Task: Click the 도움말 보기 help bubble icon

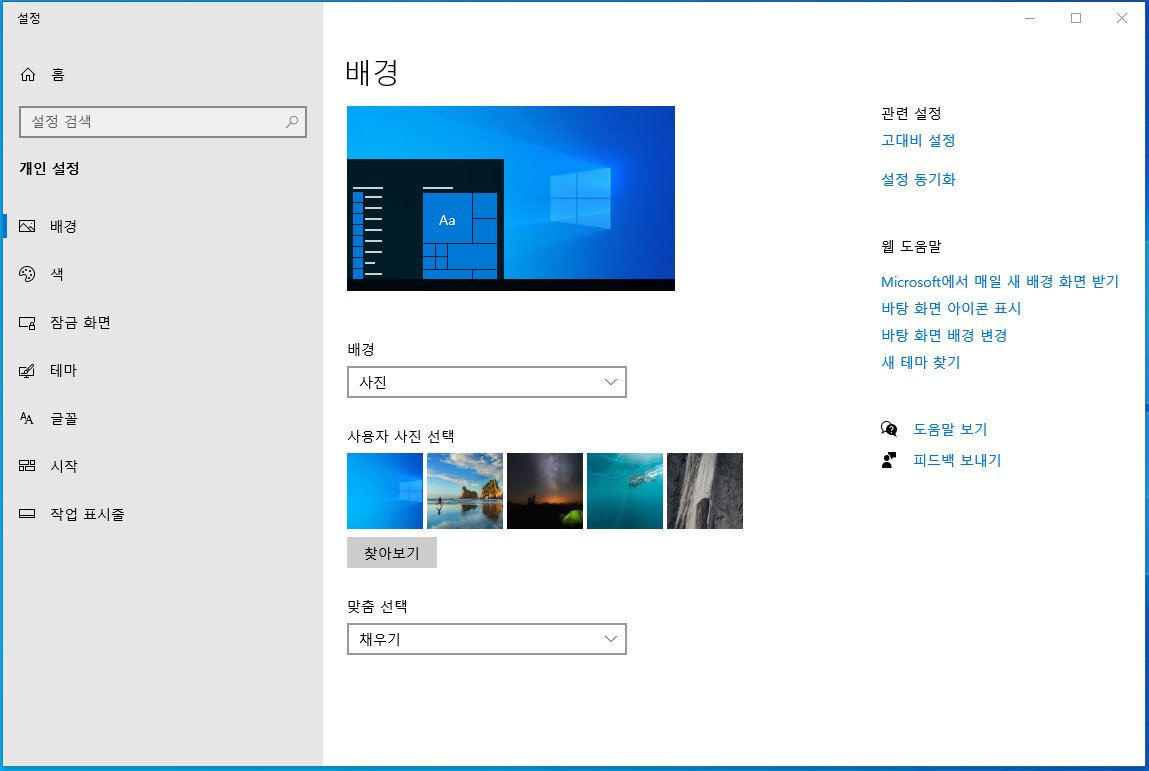Action: [889, 429]
